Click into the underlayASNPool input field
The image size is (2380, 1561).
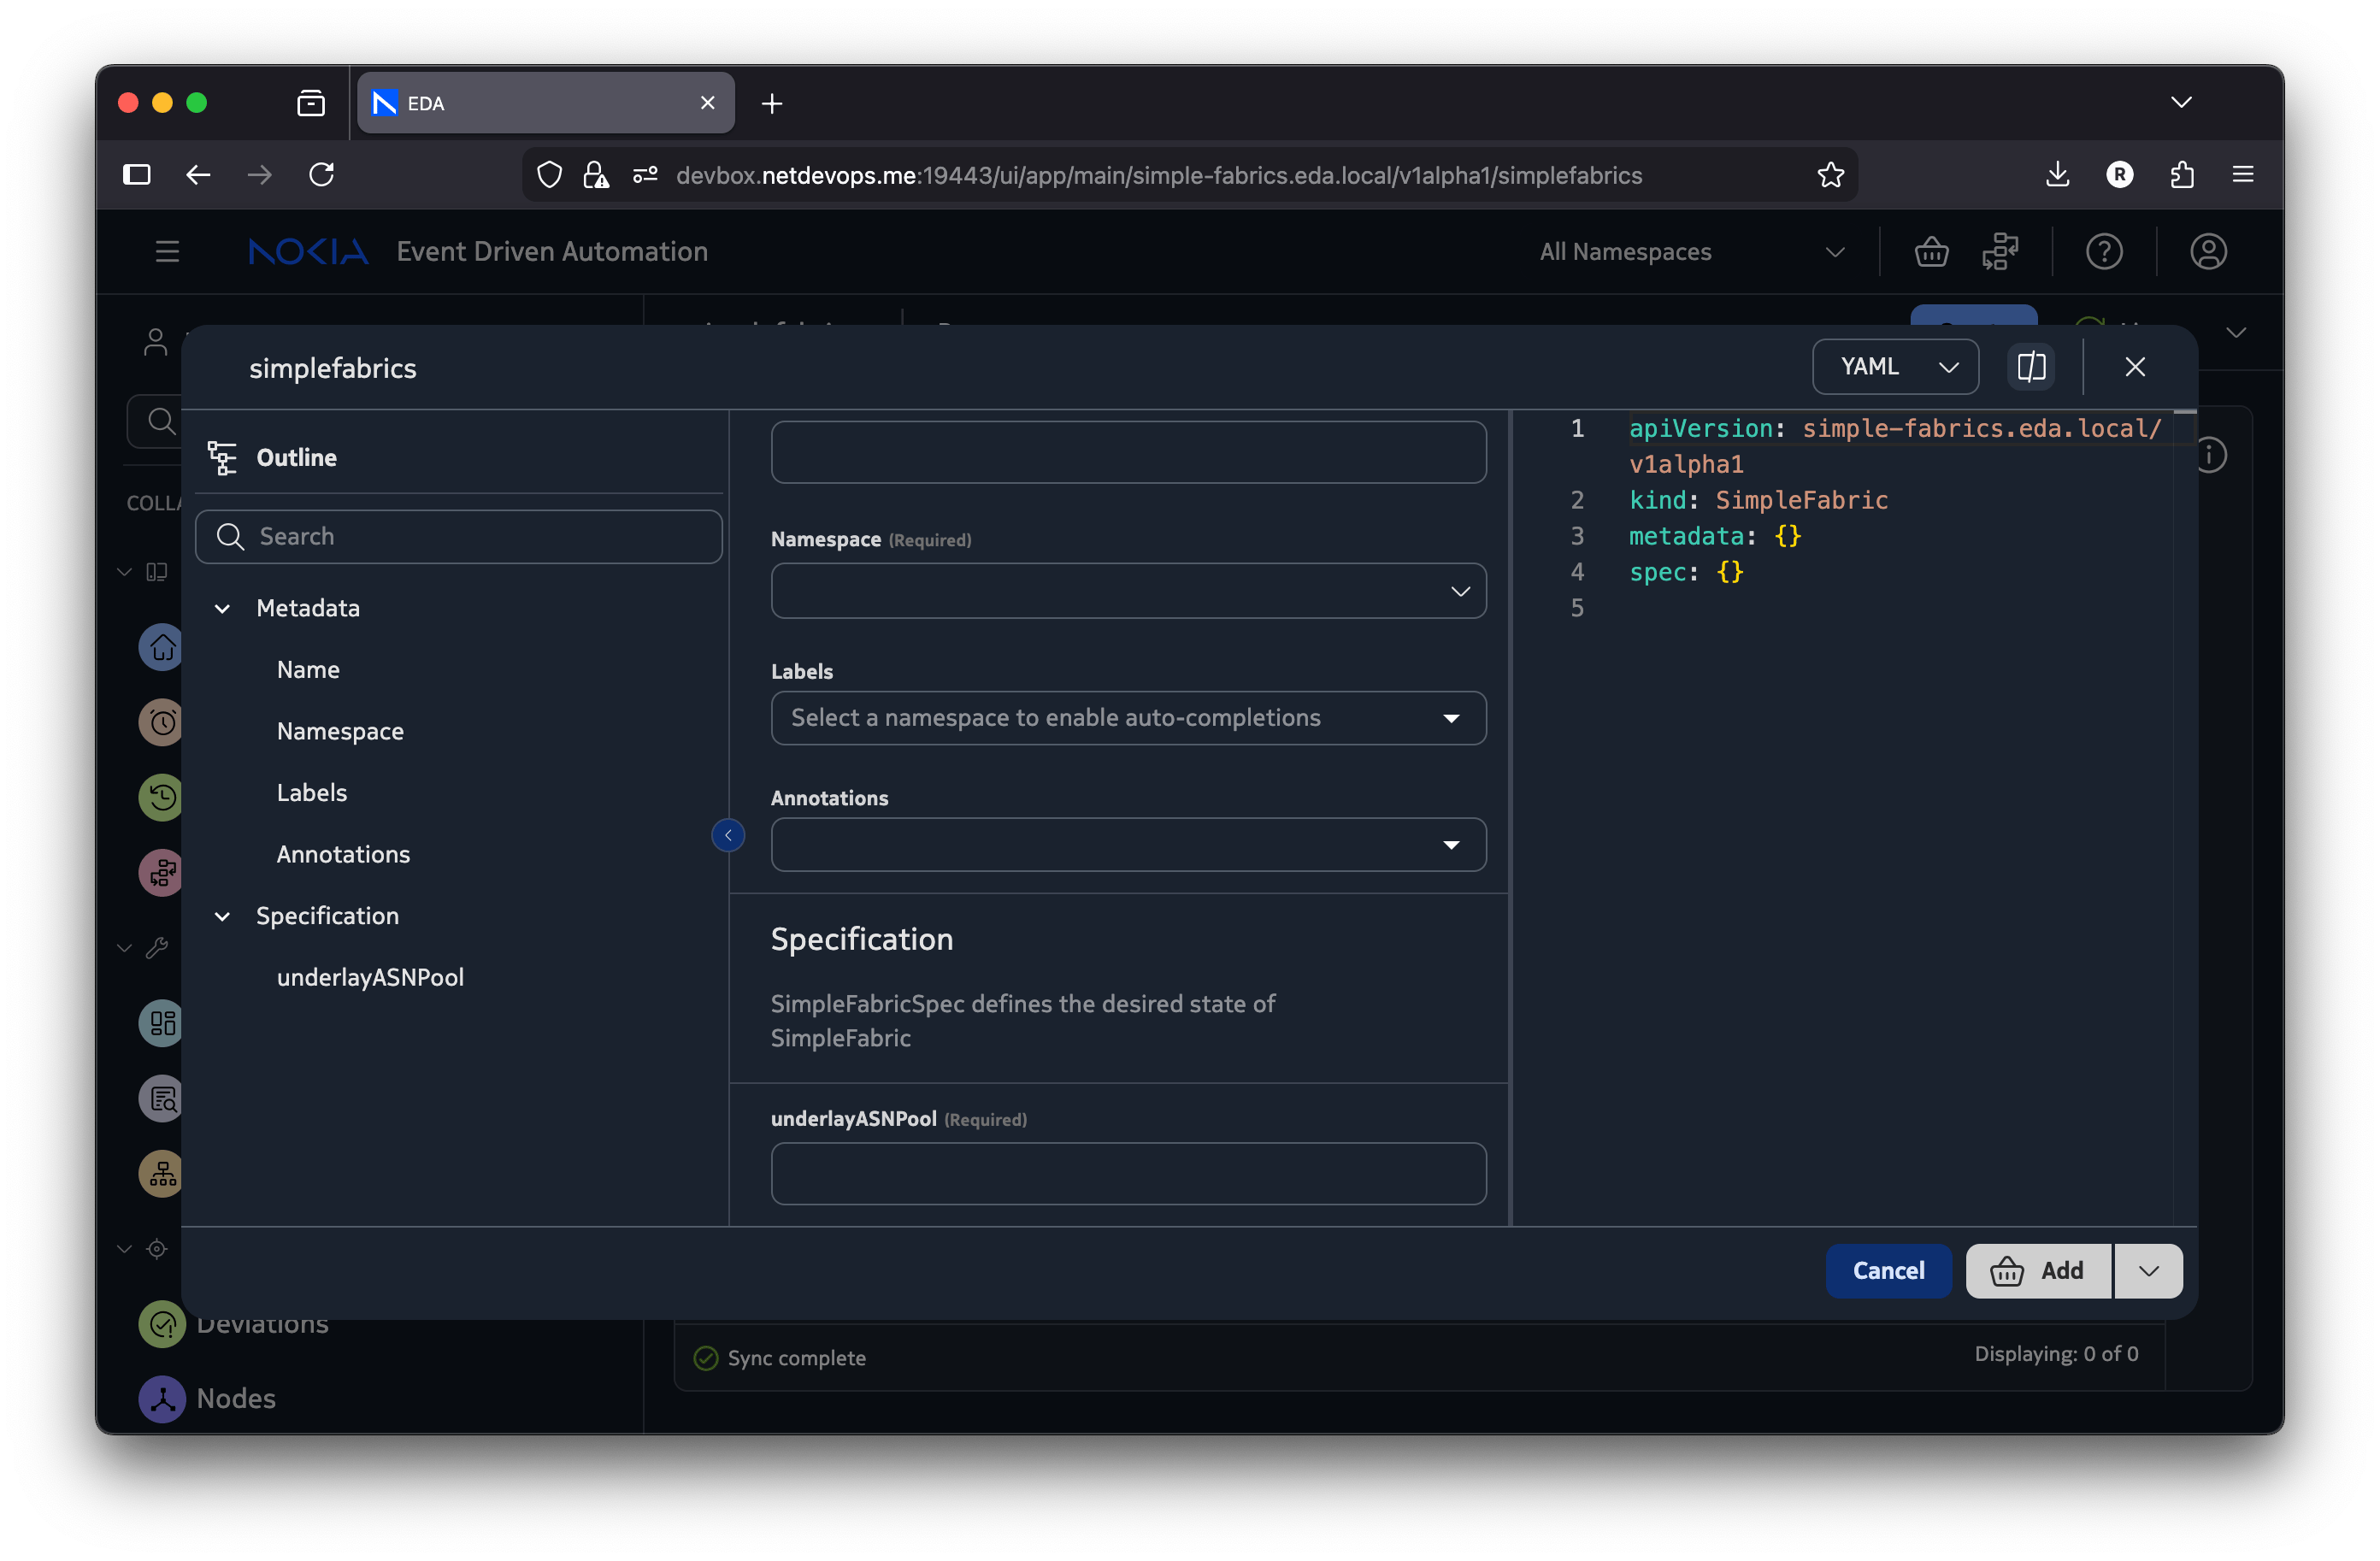point(1128,1173)
